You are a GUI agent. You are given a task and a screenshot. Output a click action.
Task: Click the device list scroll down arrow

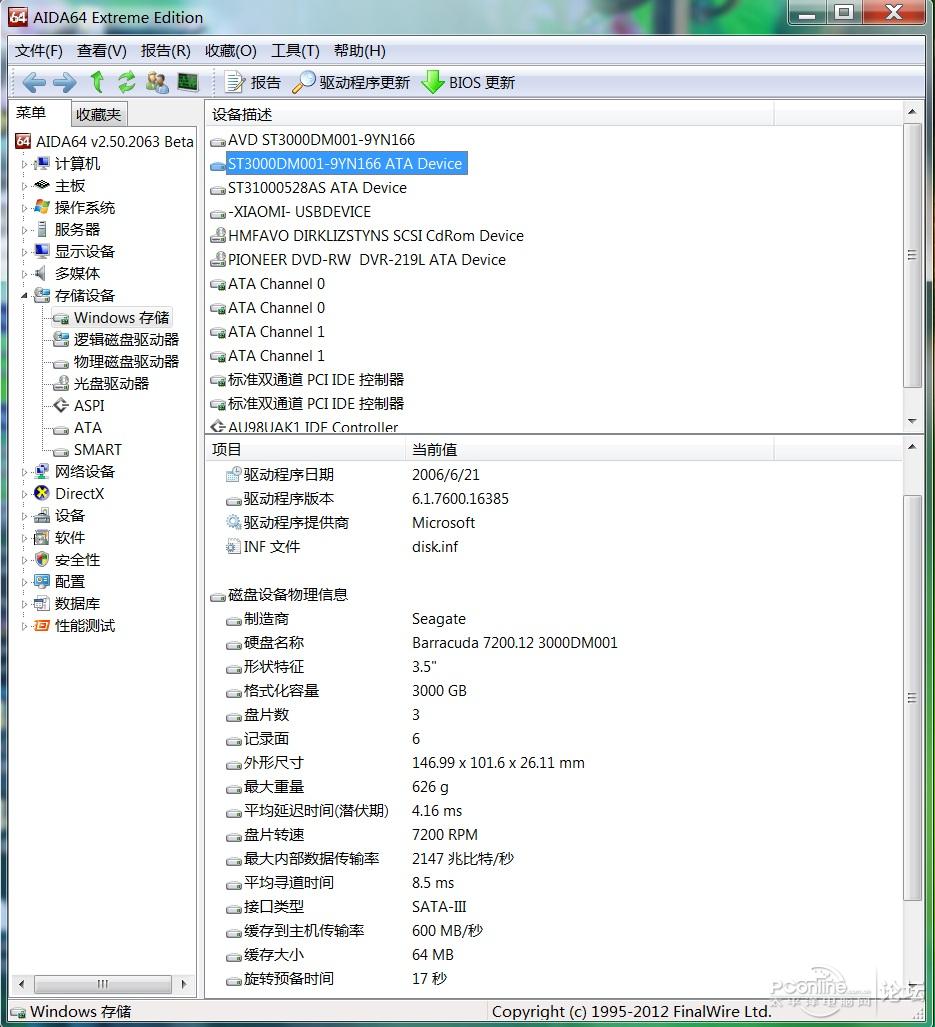coord(912,421)
